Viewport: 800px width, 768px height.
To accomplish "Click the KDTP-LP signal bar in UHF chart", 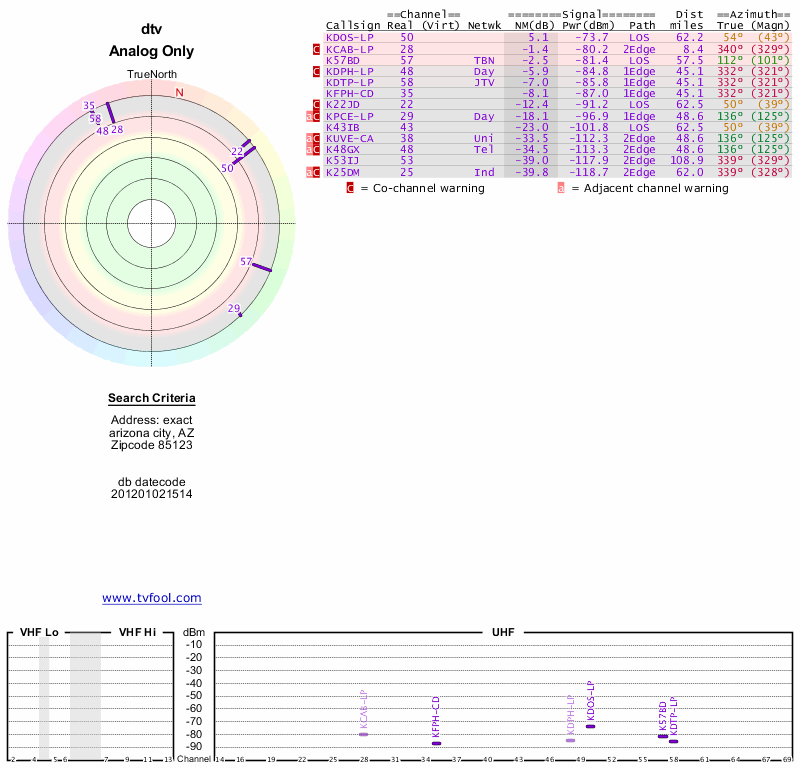I will point(673,741).
